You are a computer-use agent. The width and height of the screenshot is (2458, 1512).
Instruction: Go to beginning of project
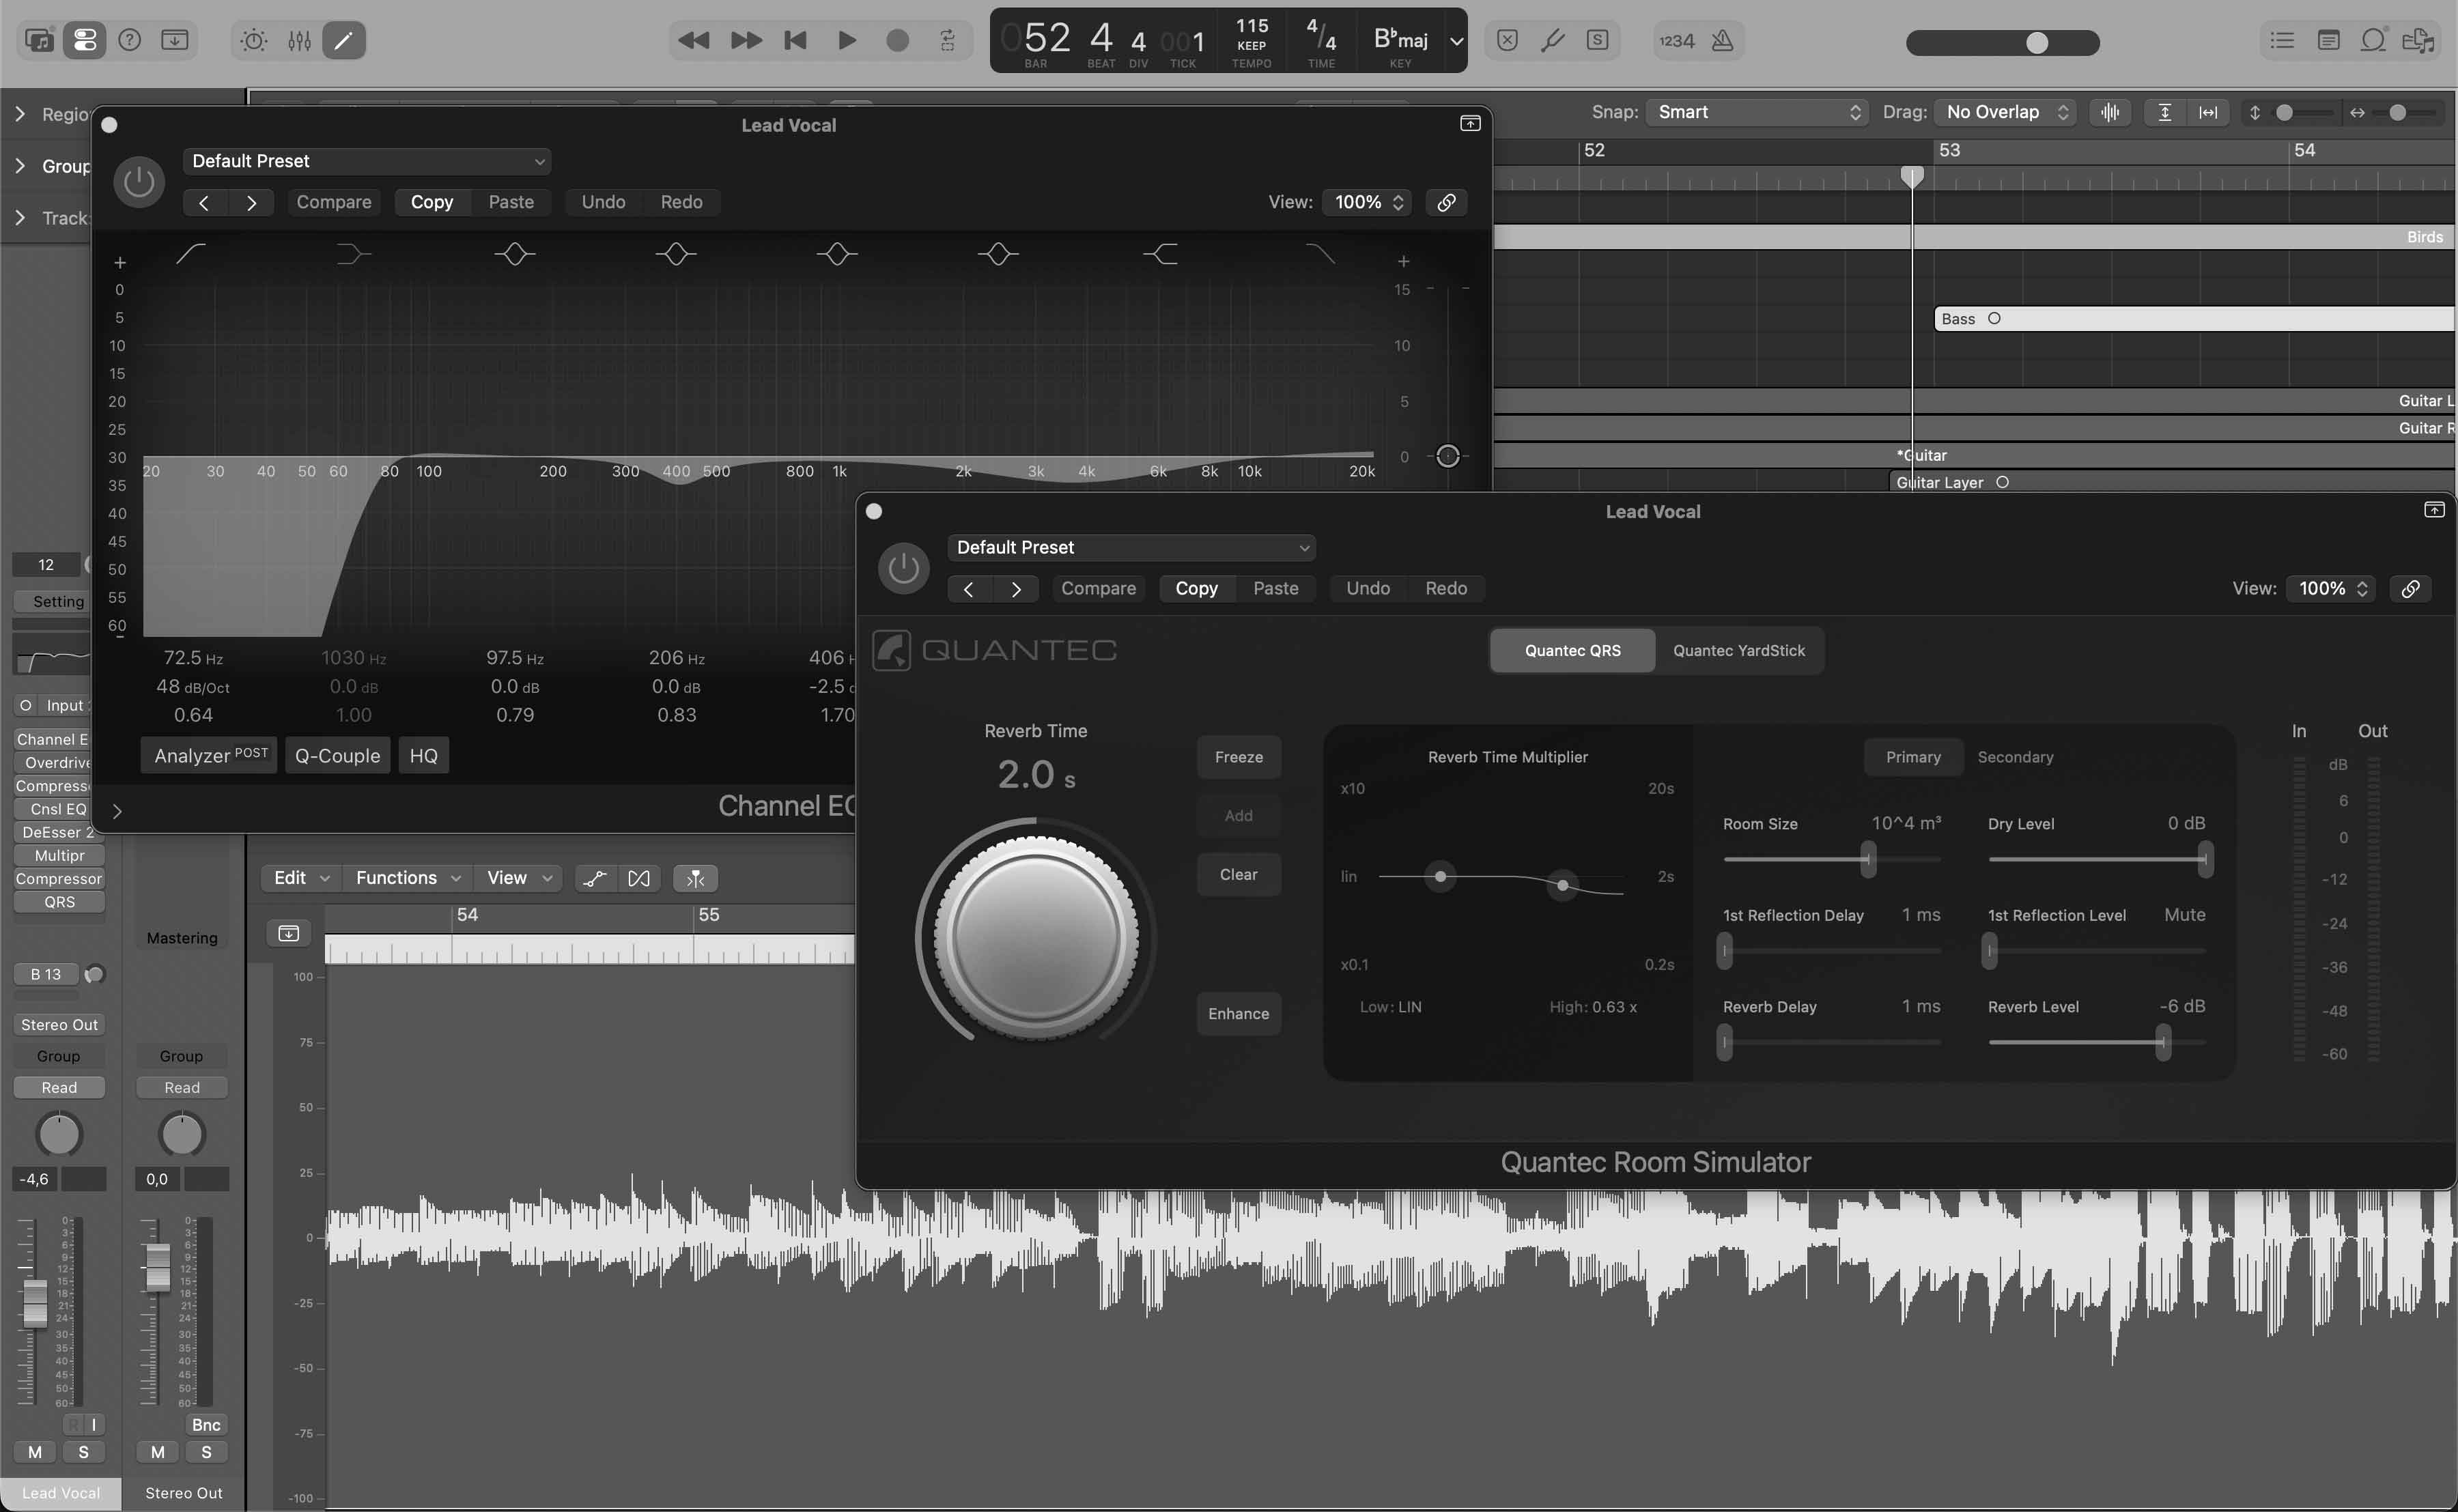tap(796, 40)
